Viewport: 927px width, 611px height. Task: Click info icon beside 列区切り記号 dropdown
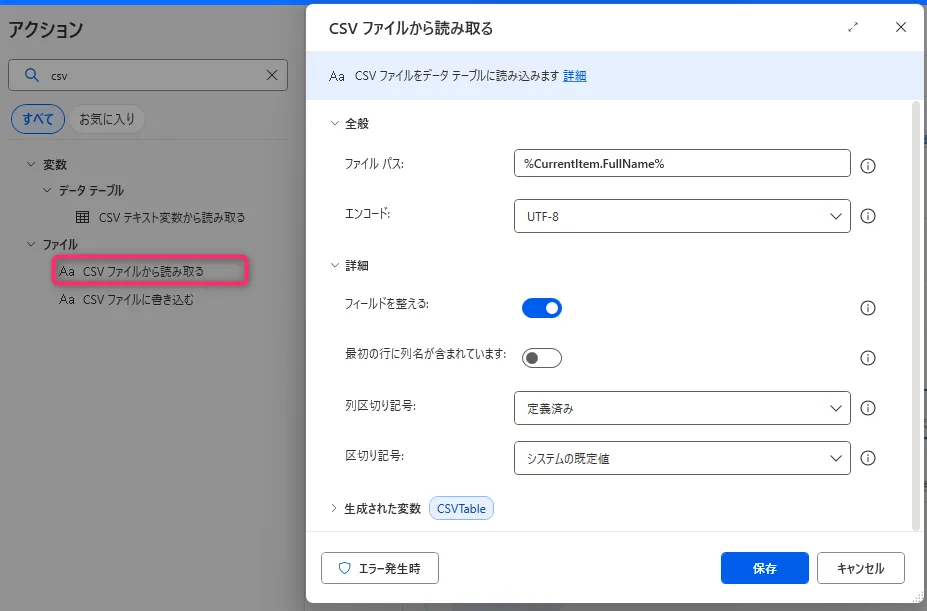[x=868, y=408]
